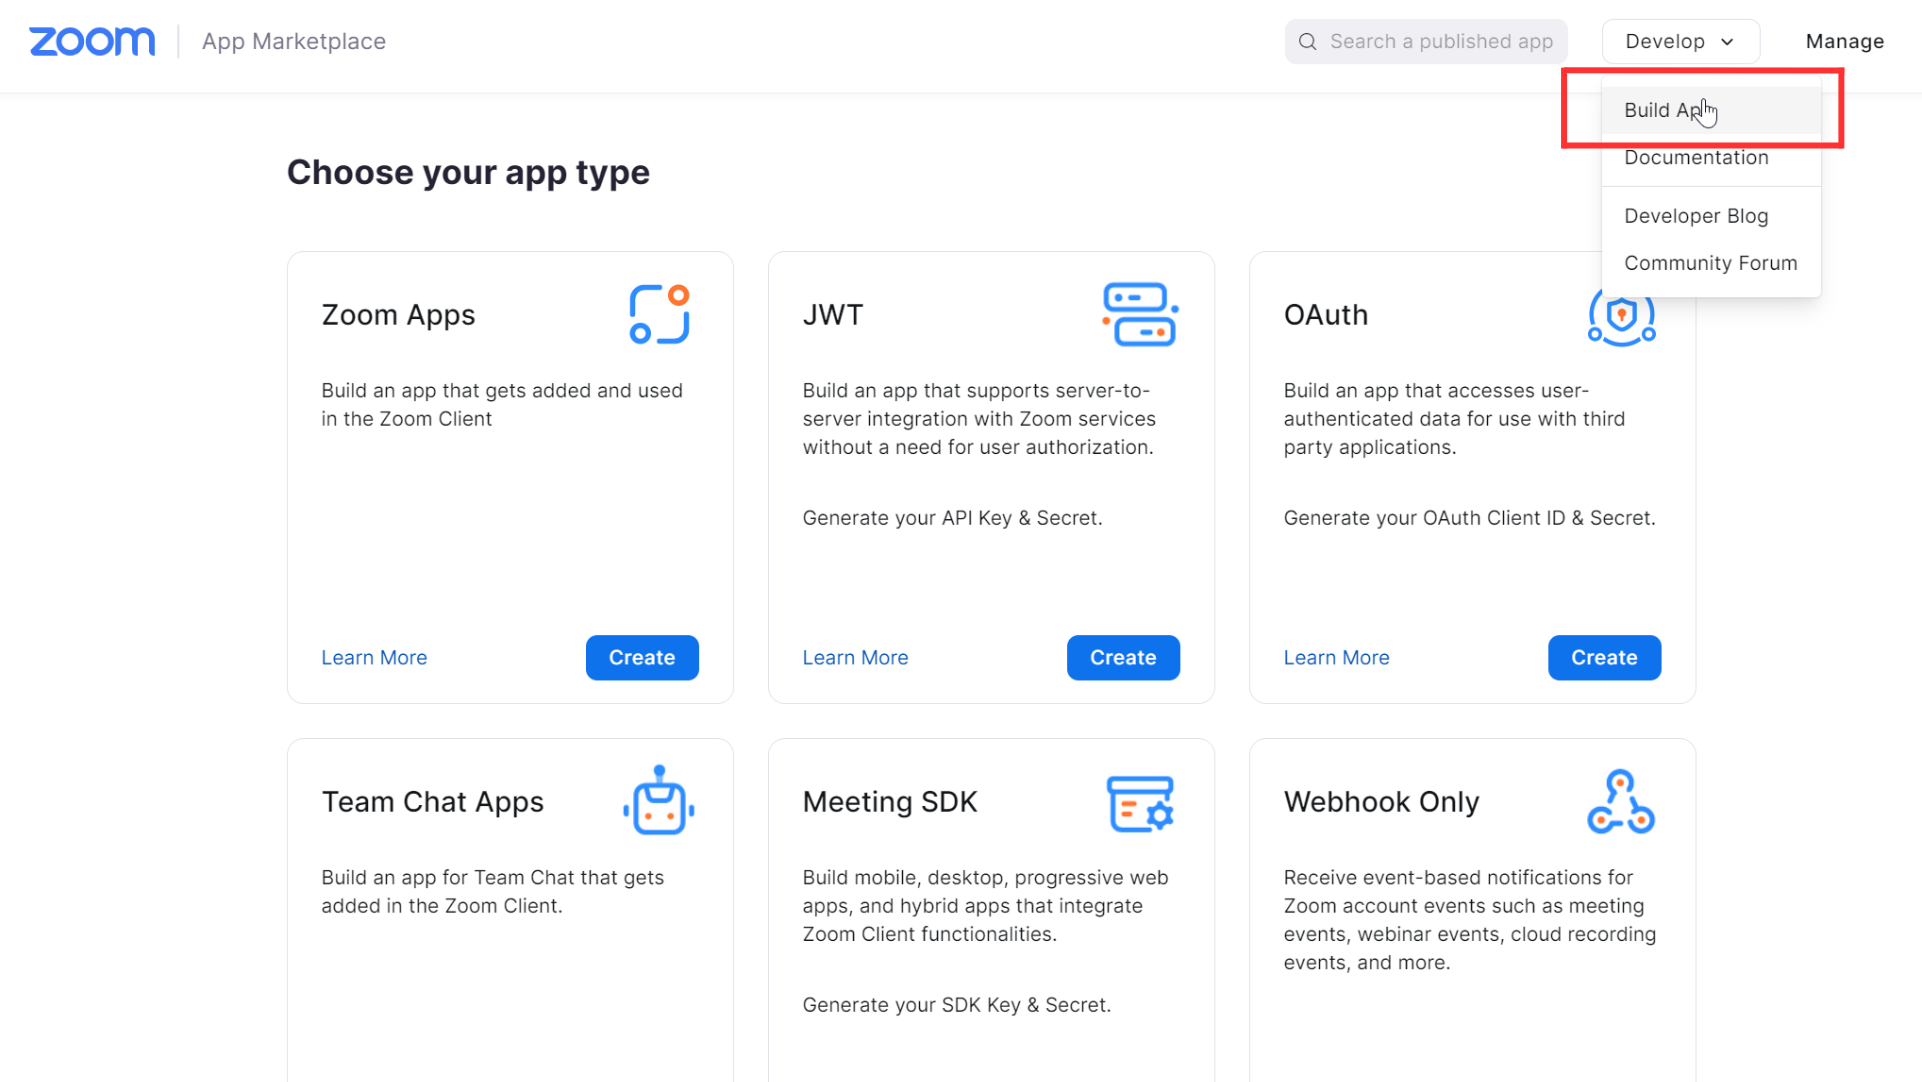Click the Zoom Apps card icon
1922x1082 pixels.
pos(659,315)
